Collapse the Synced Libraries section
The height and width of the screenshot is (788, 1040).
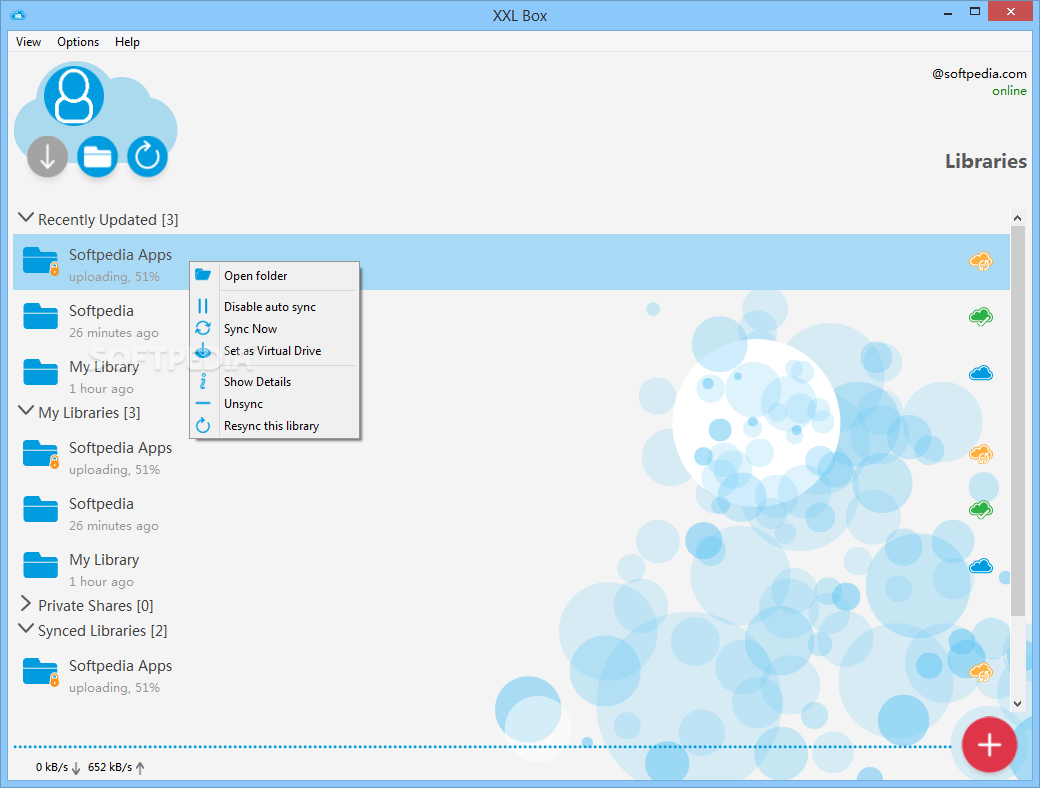point(26,628)
